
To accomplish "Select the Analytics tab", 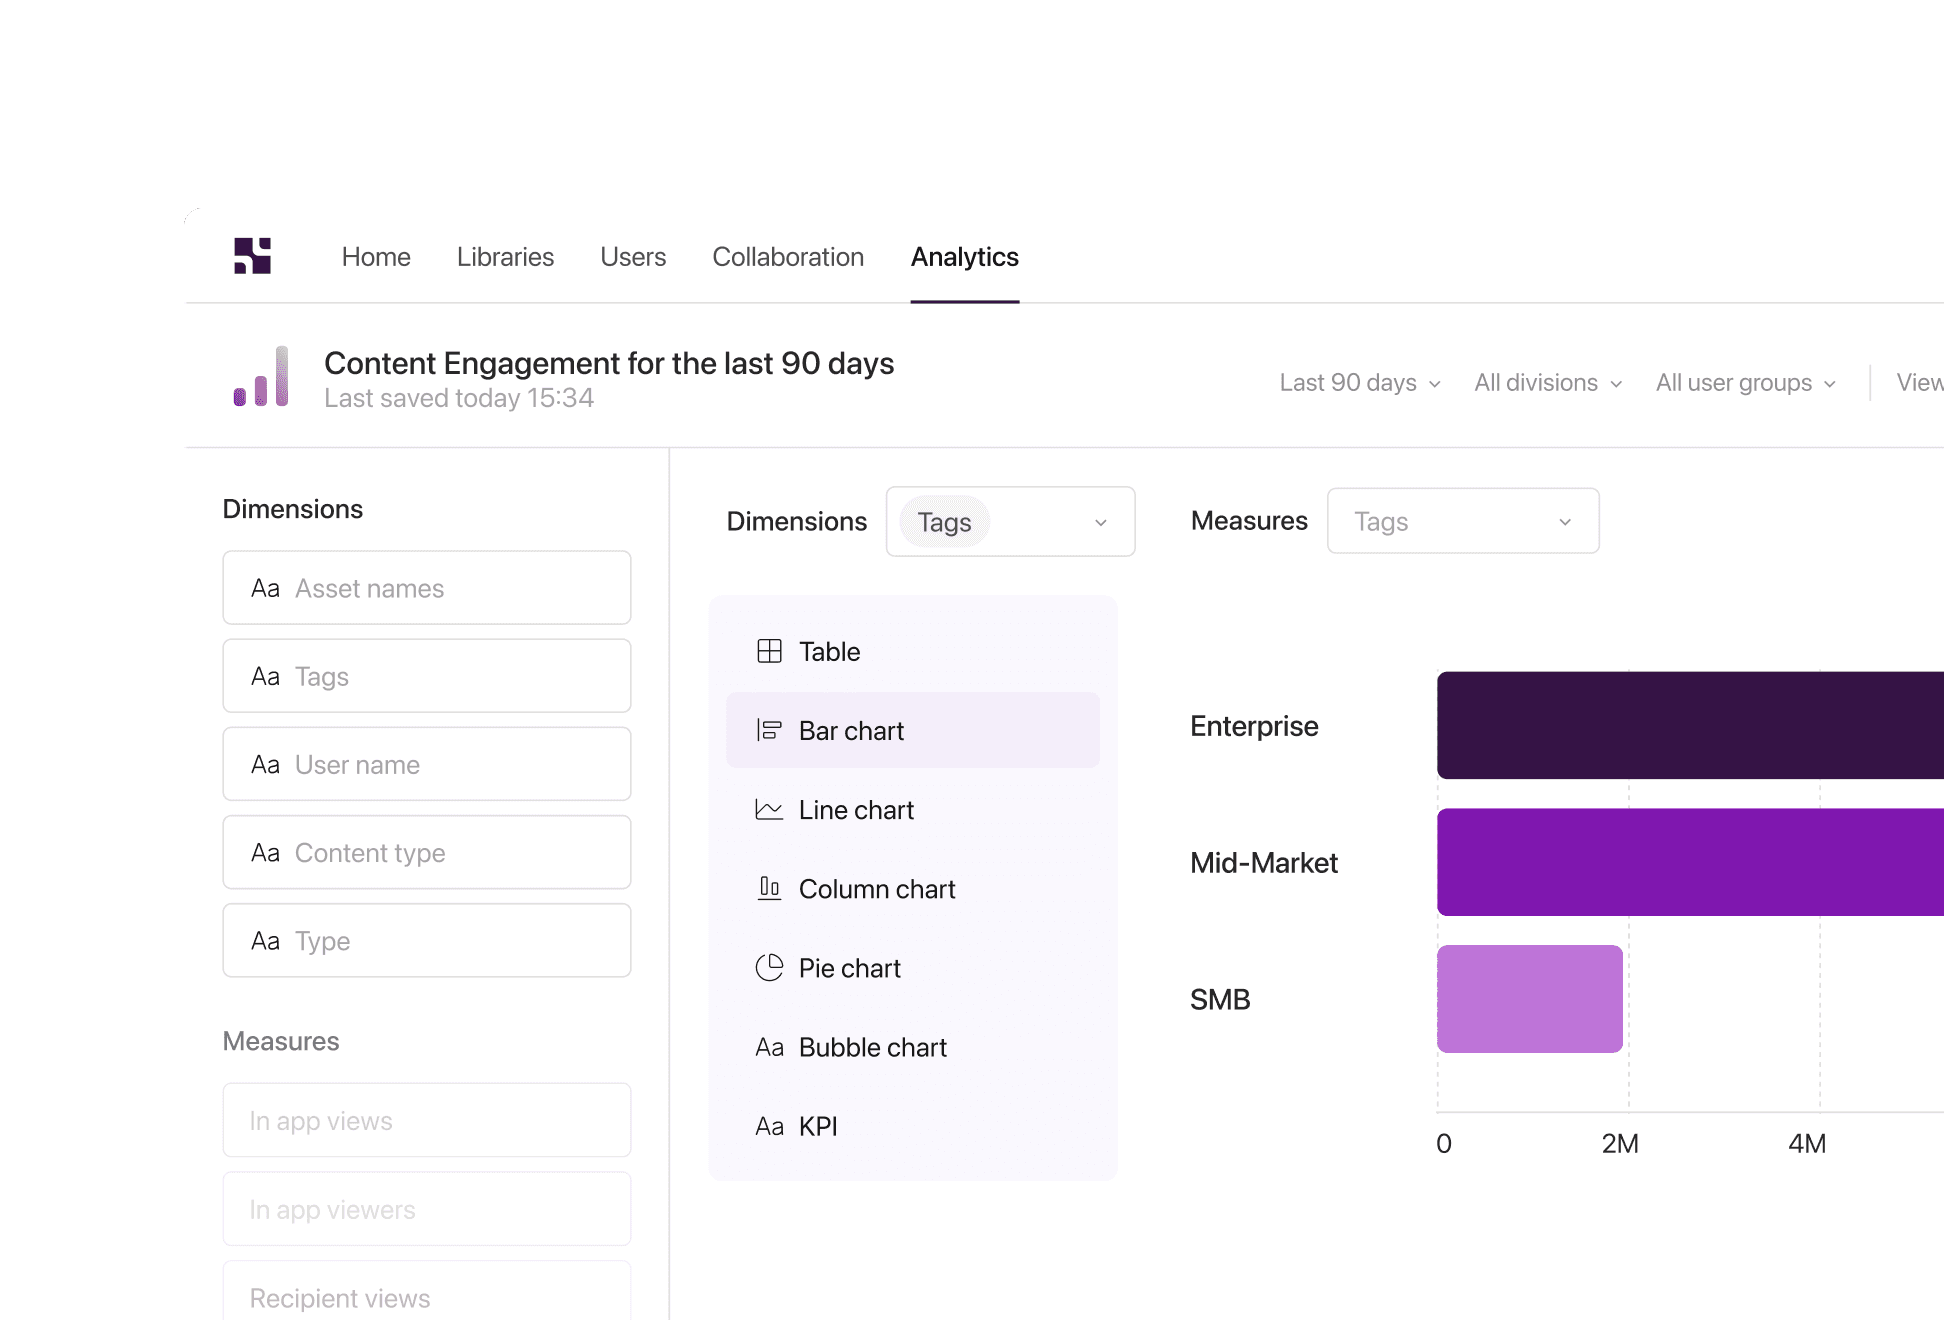I will (965, 257).
